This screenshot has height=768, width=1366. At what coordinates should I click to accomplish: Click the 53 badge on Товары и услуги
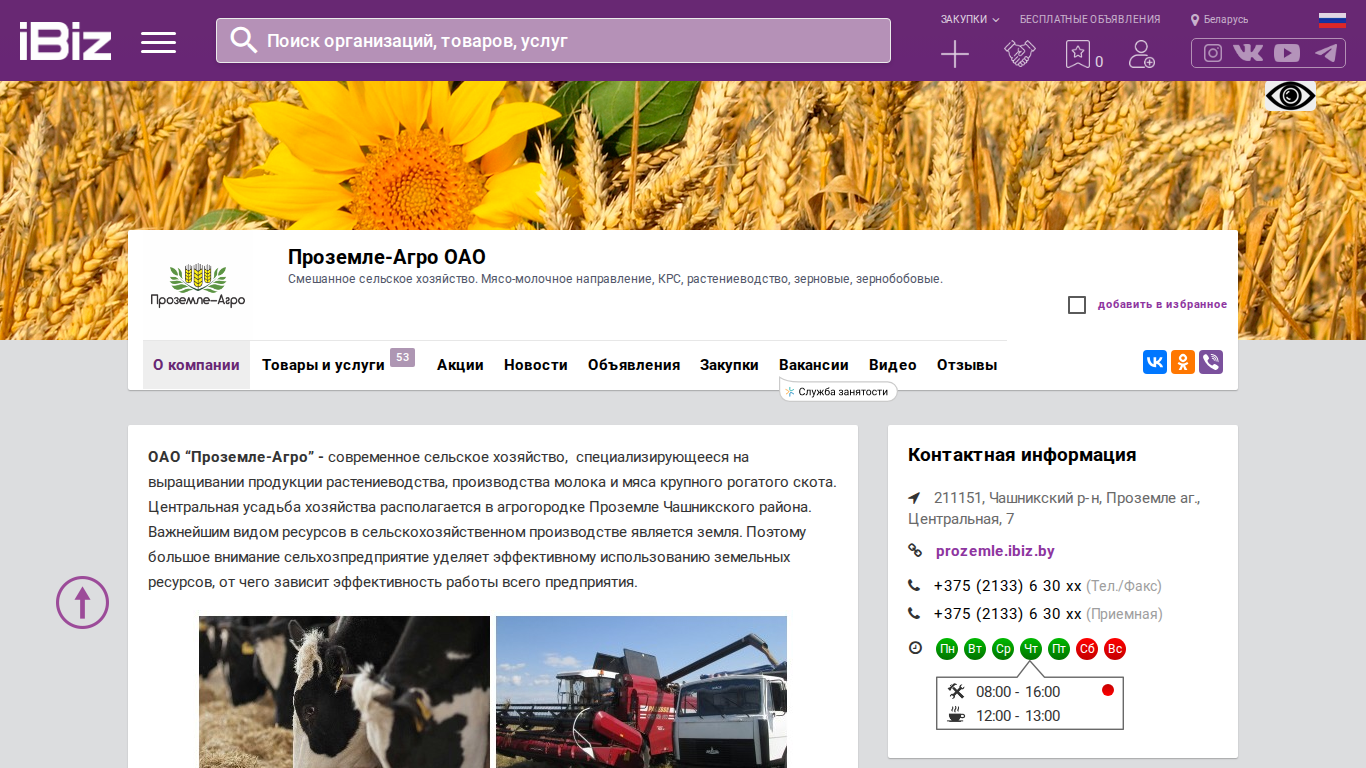[402, 357]
